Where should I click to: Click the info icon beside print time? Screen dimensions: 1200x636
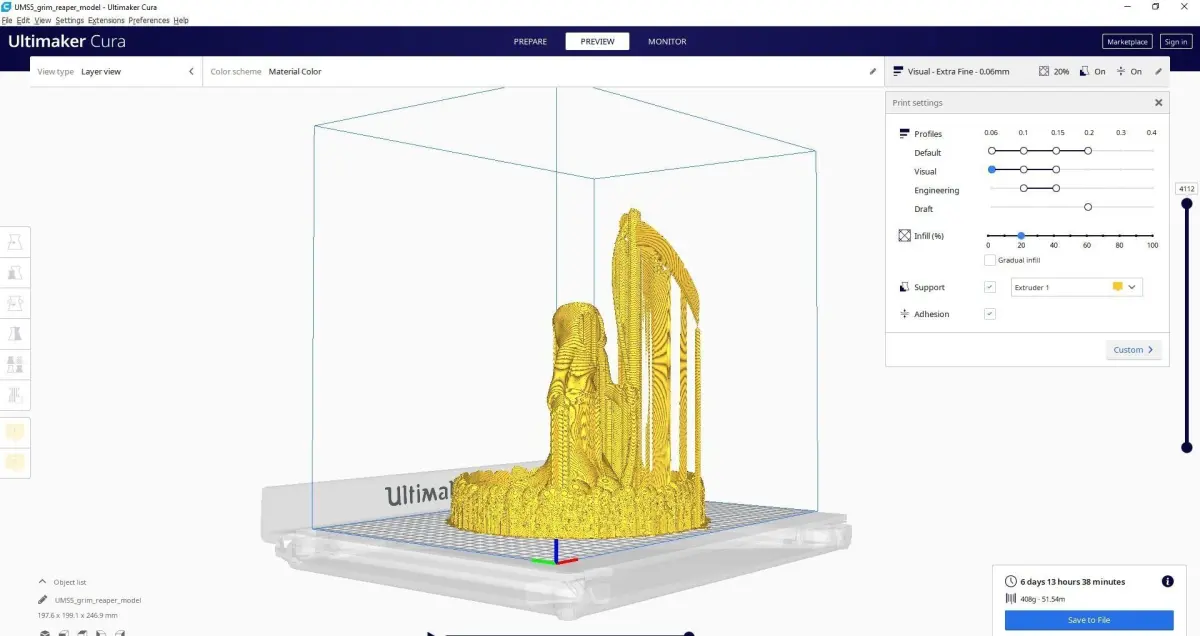[1167, 581]
